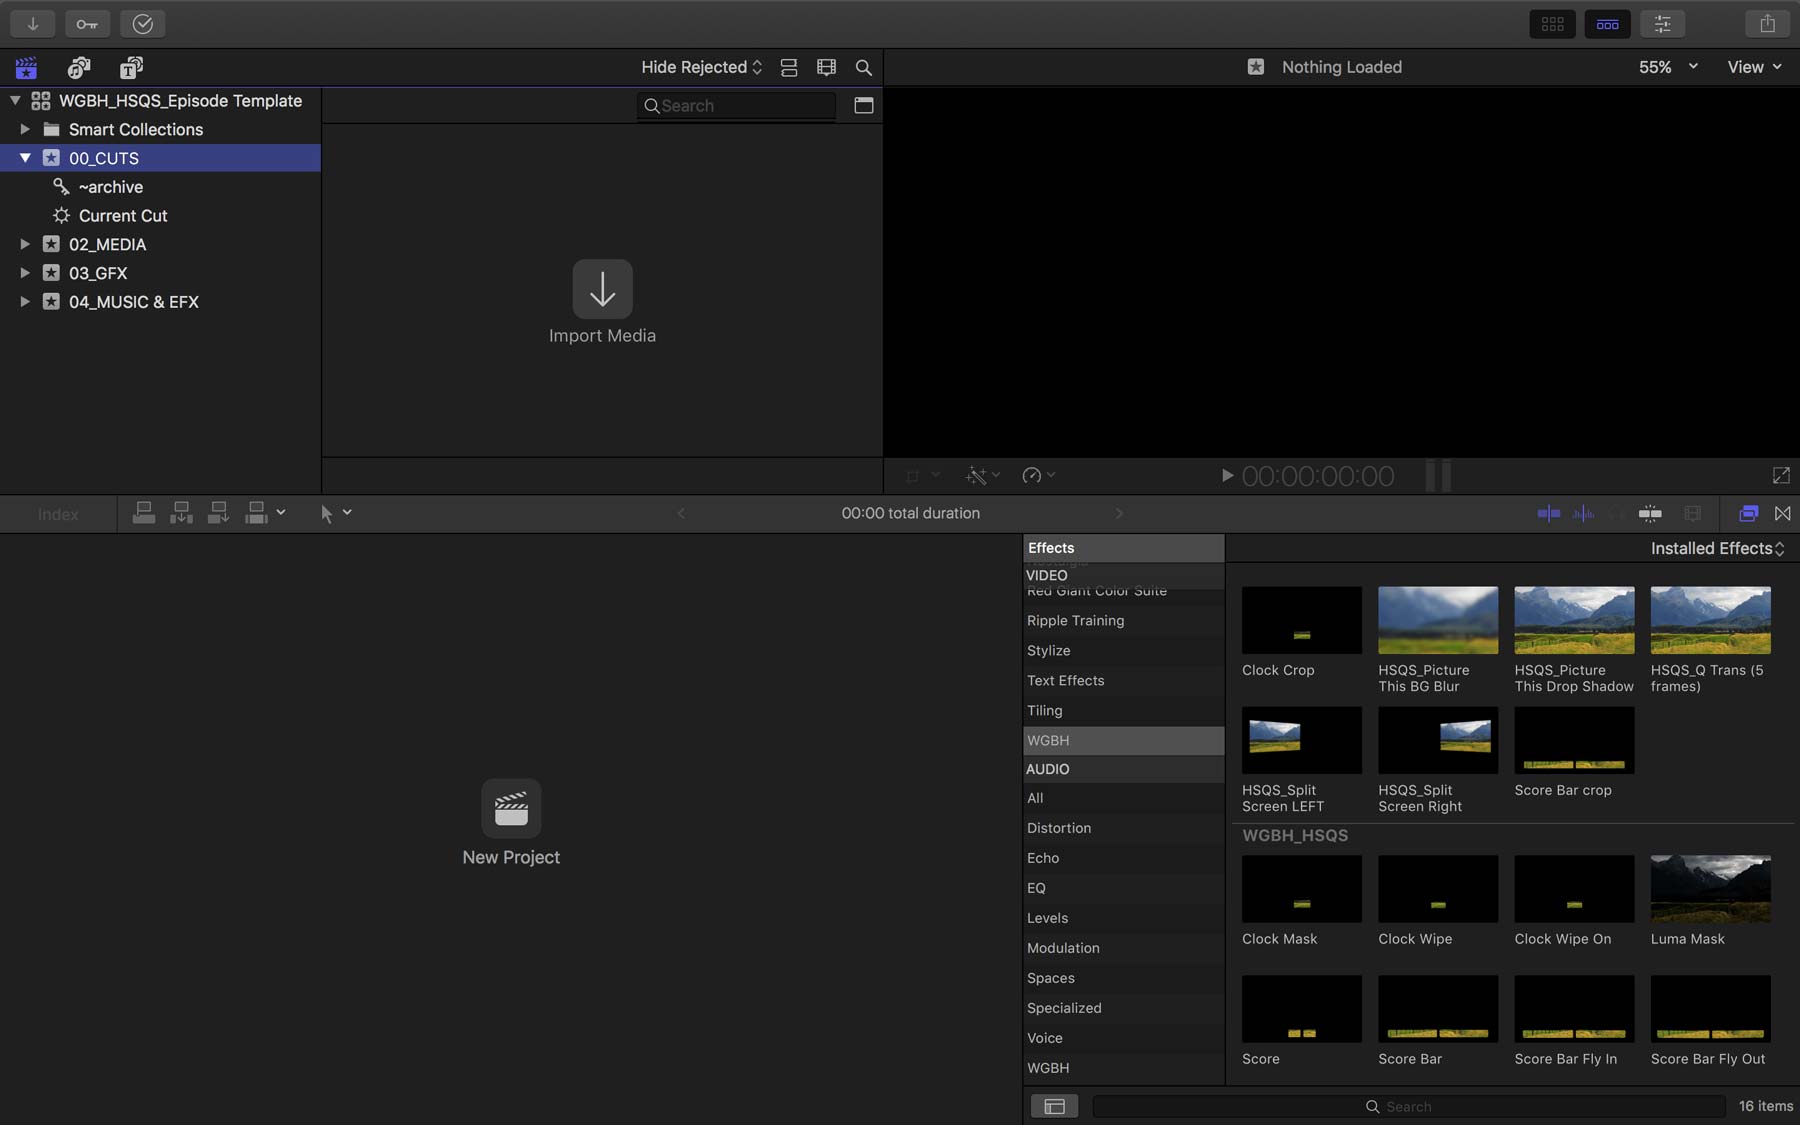Open the Background Tasks checkmark icon
Viewport: 1800px width, 1125px height.
[143, 24]
